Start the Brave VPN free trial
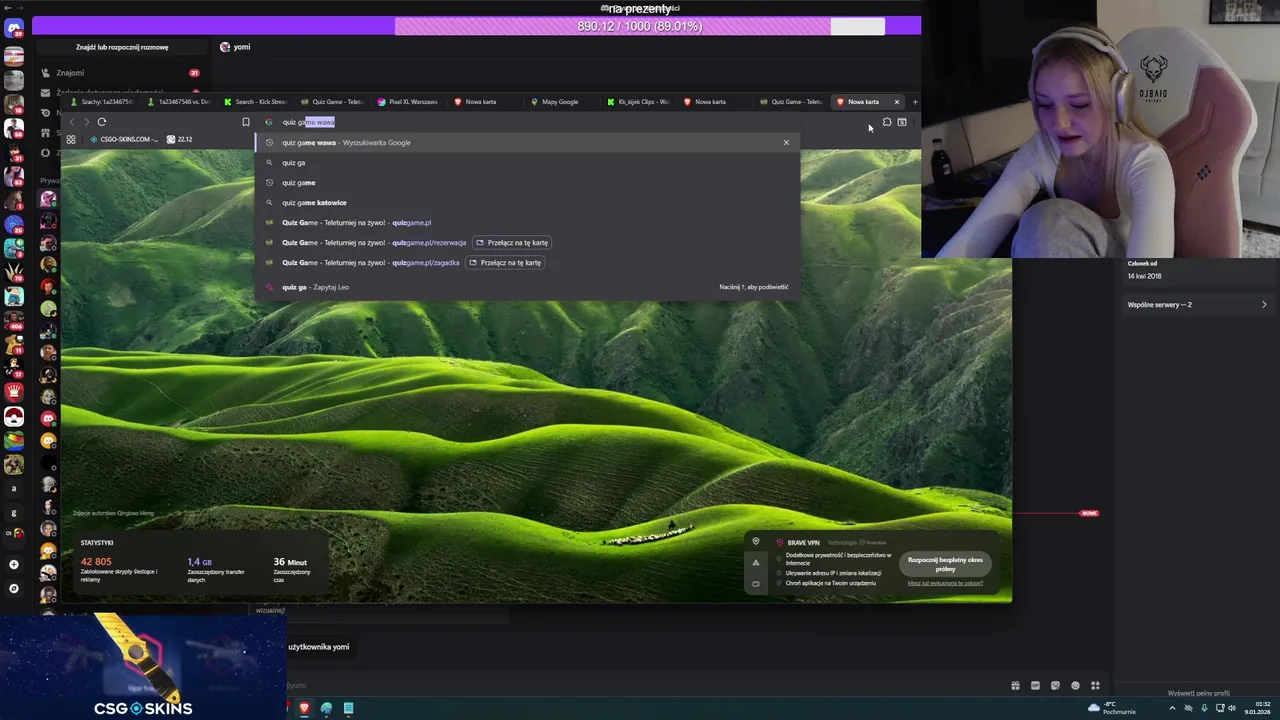This screenshot has height=720, width=1280. [945, 564]
